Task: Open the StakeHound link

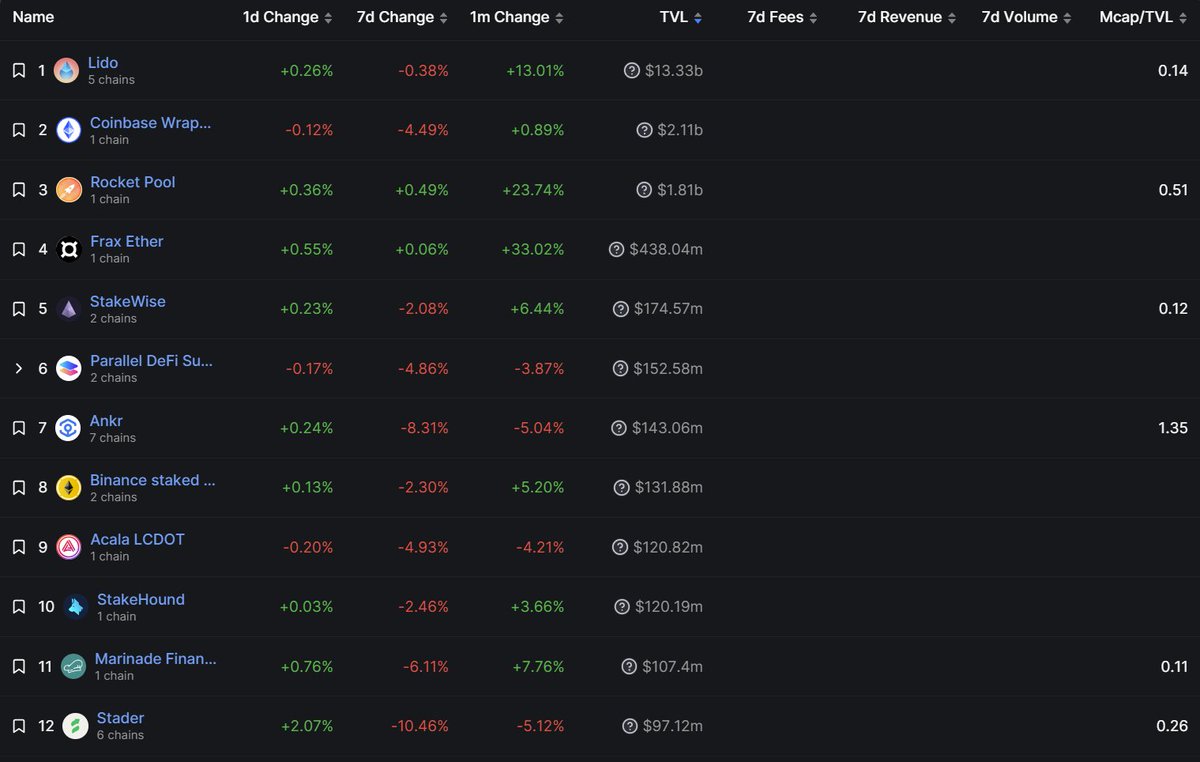Action: (x=141, y=599)
